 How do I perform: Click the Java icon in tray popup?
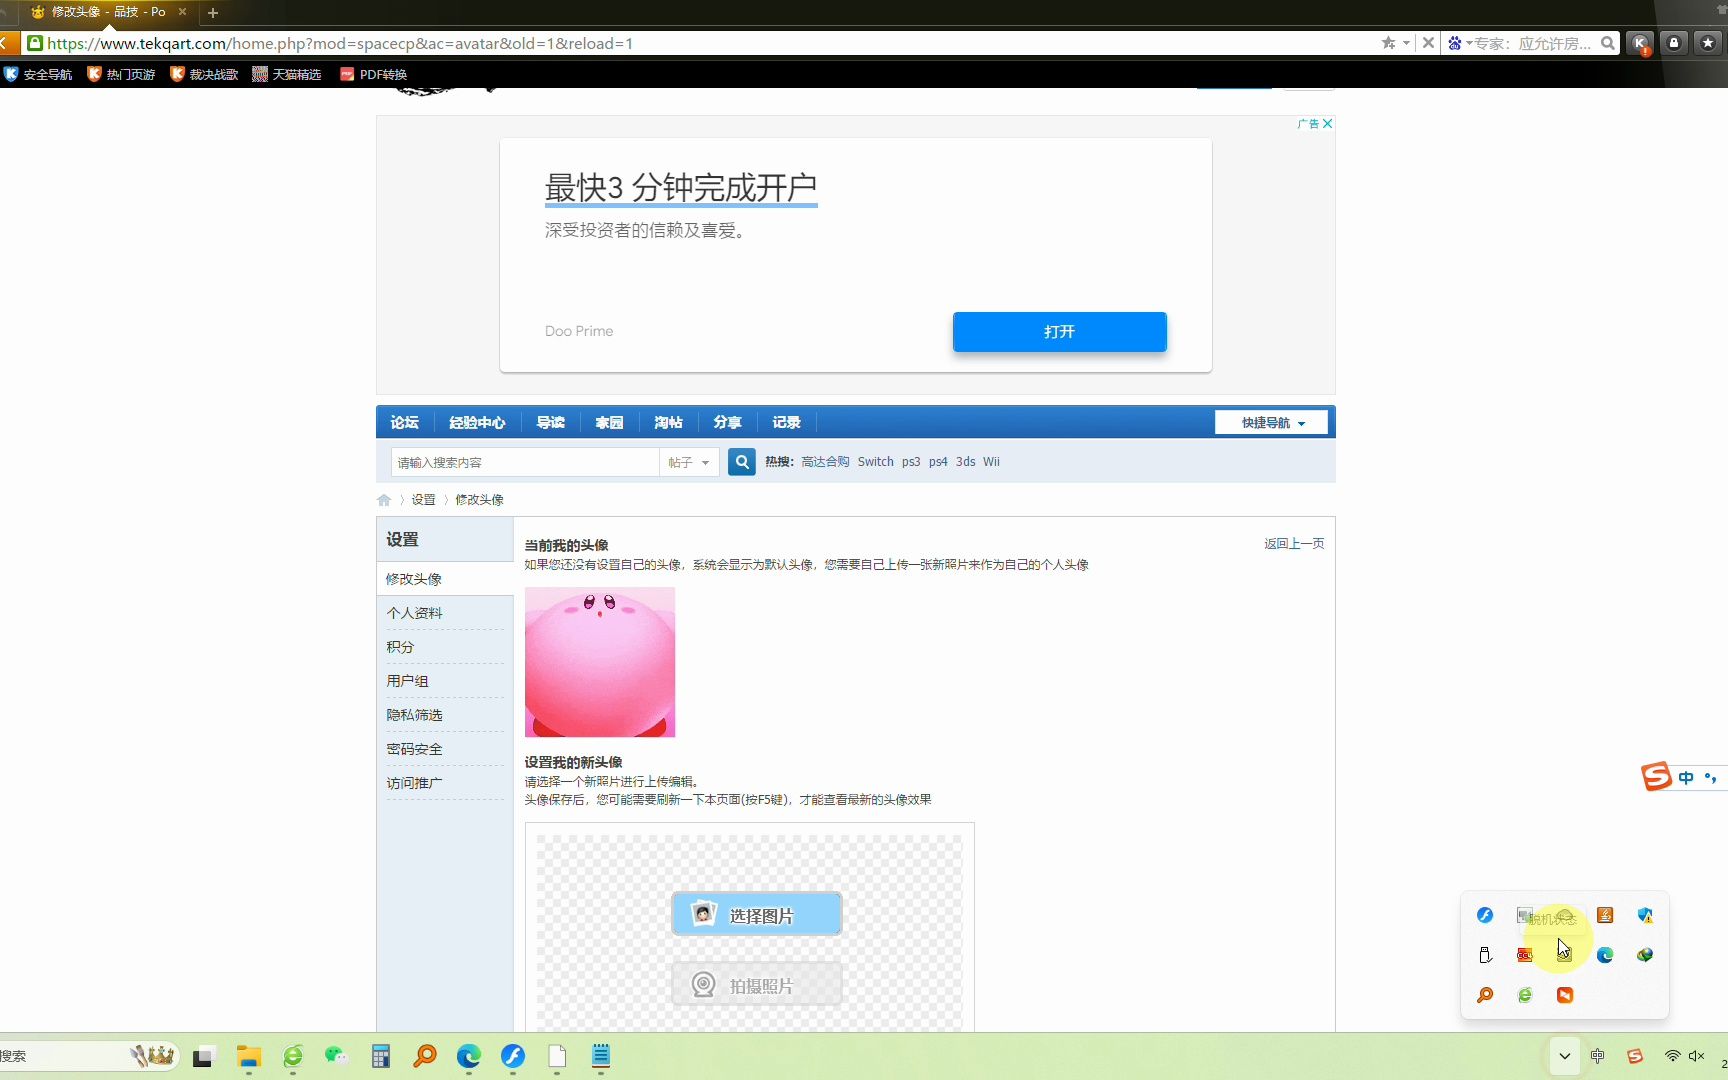click(x=1605, y=915)
